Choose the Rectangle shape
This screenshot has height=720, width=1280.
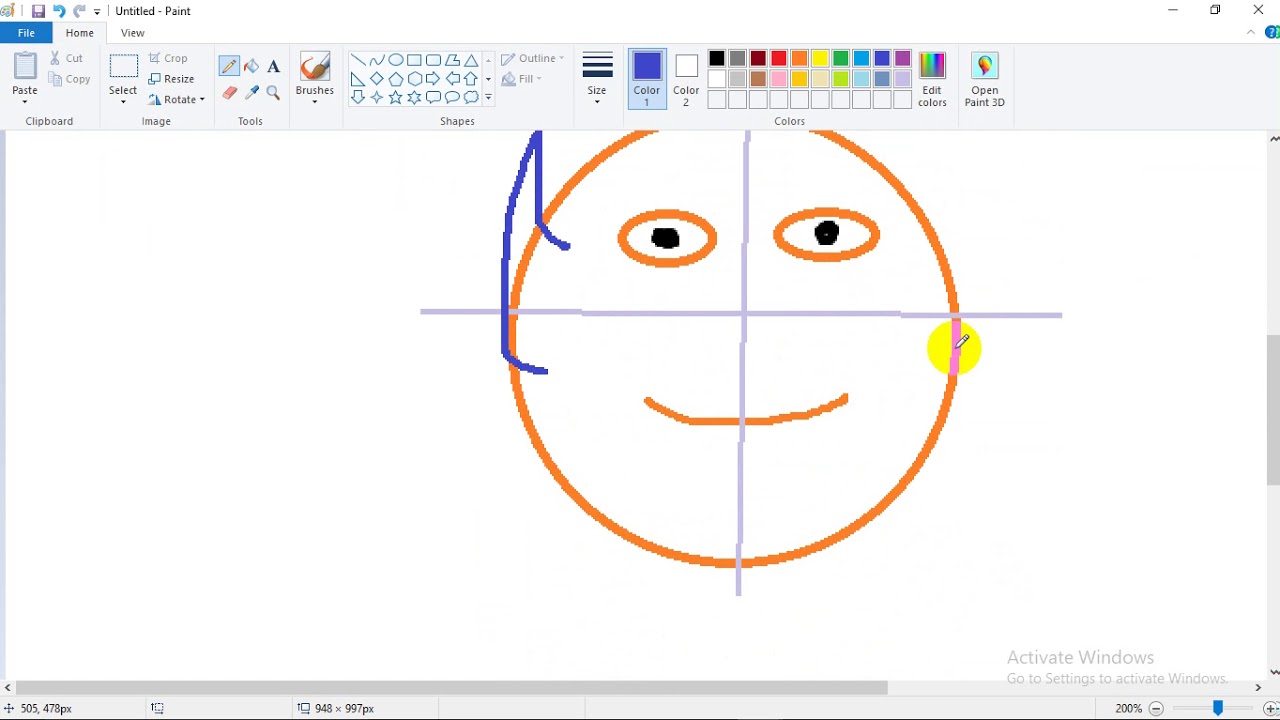pos(414,60)
